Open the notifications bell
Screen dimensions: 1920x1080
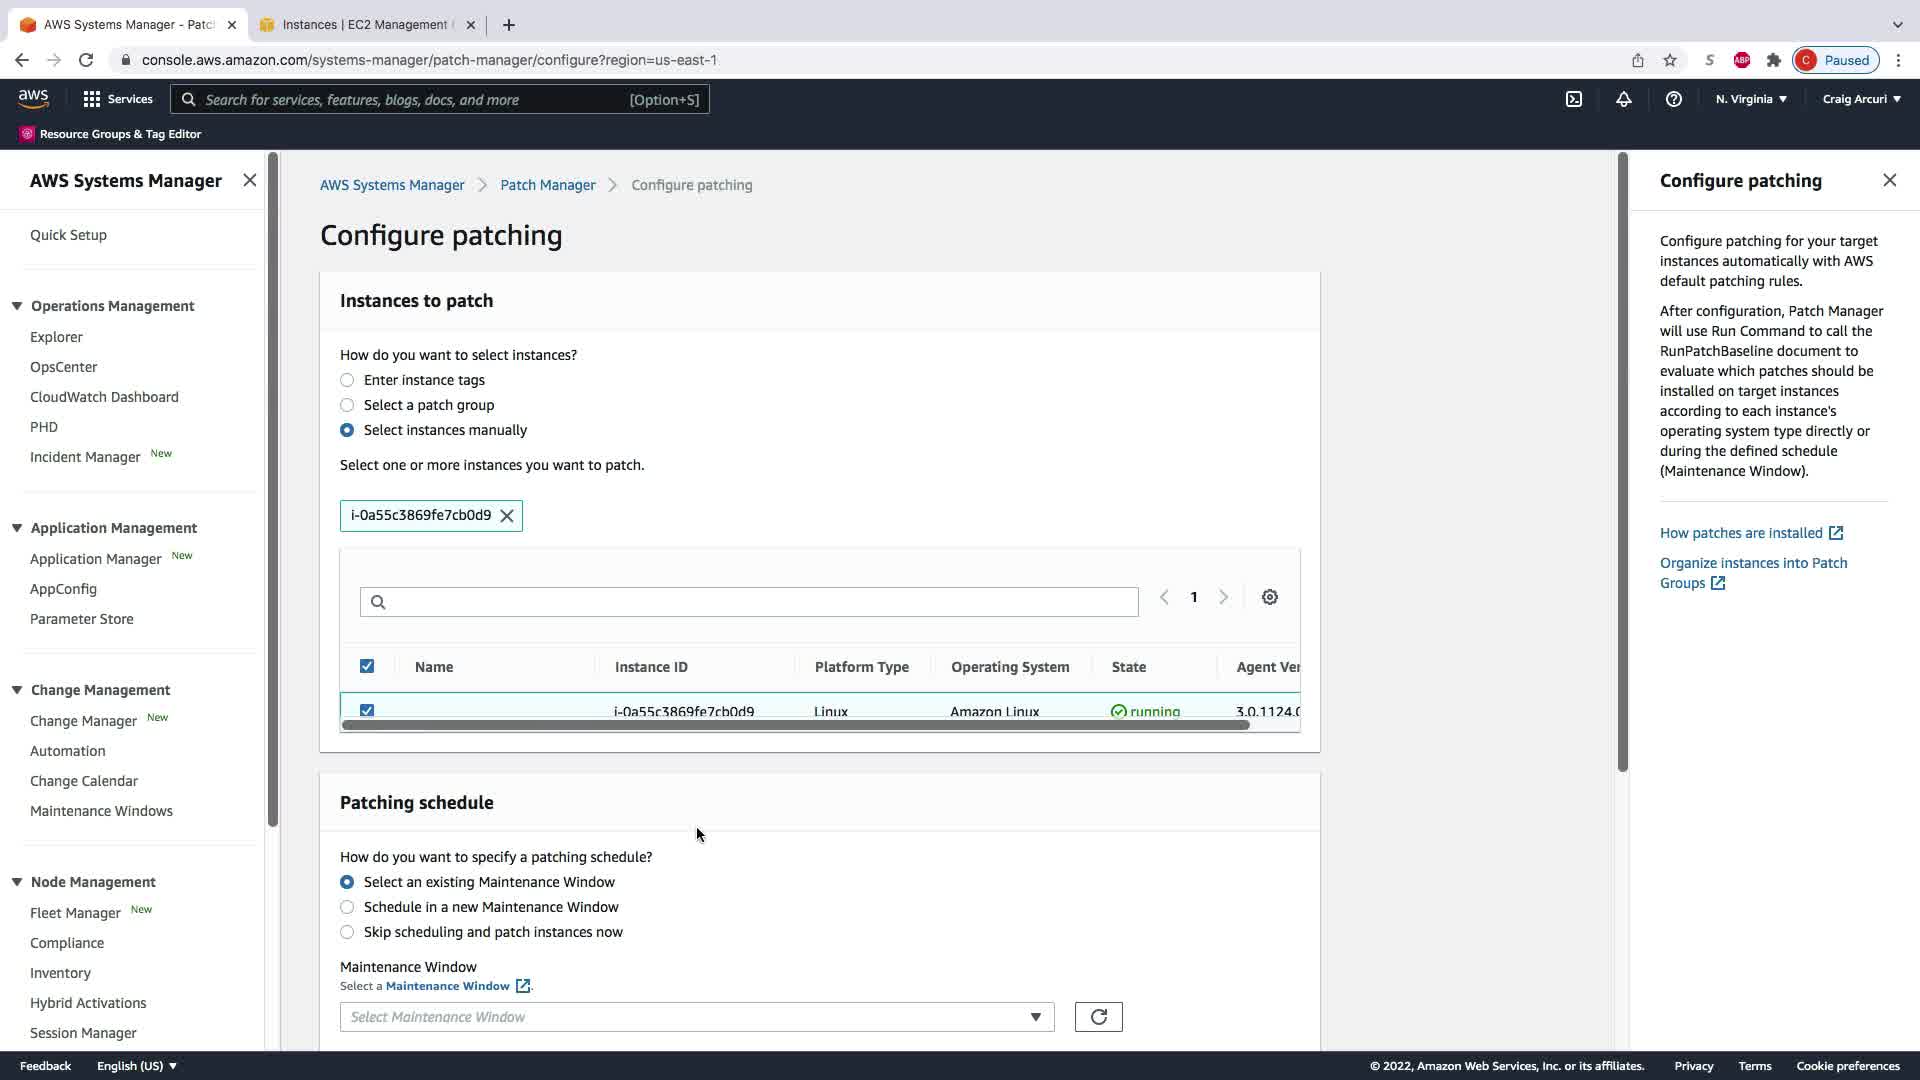tap(1624, 99)
